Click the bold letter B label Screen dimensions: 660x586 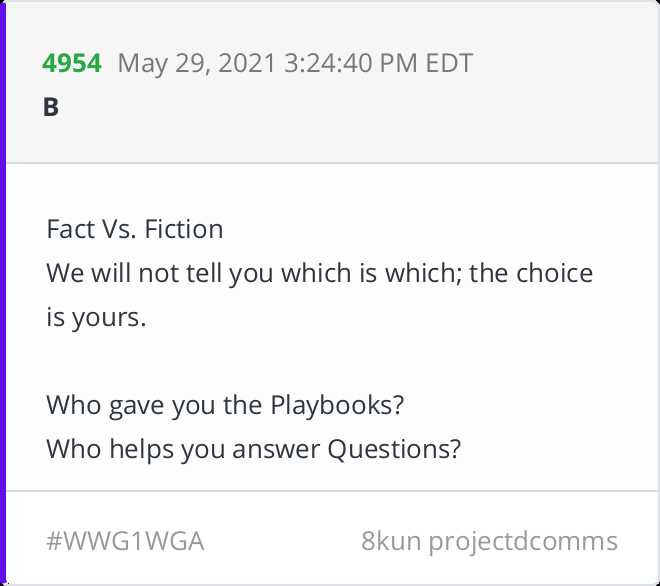[51, 108]
